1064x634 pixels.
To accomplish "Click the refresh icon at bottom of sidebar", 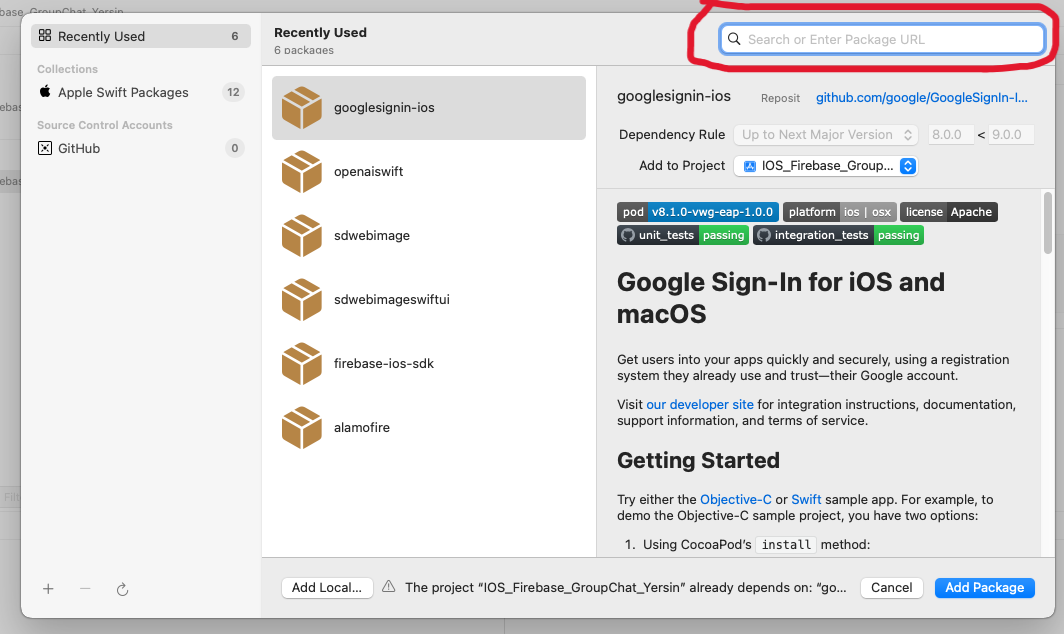I will coord(122,589).
